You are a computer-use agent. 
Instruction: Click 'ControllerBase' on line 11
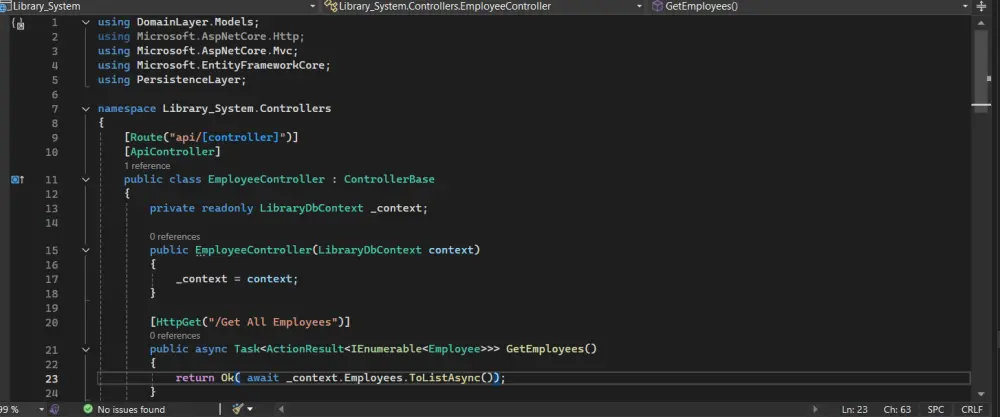389,180
